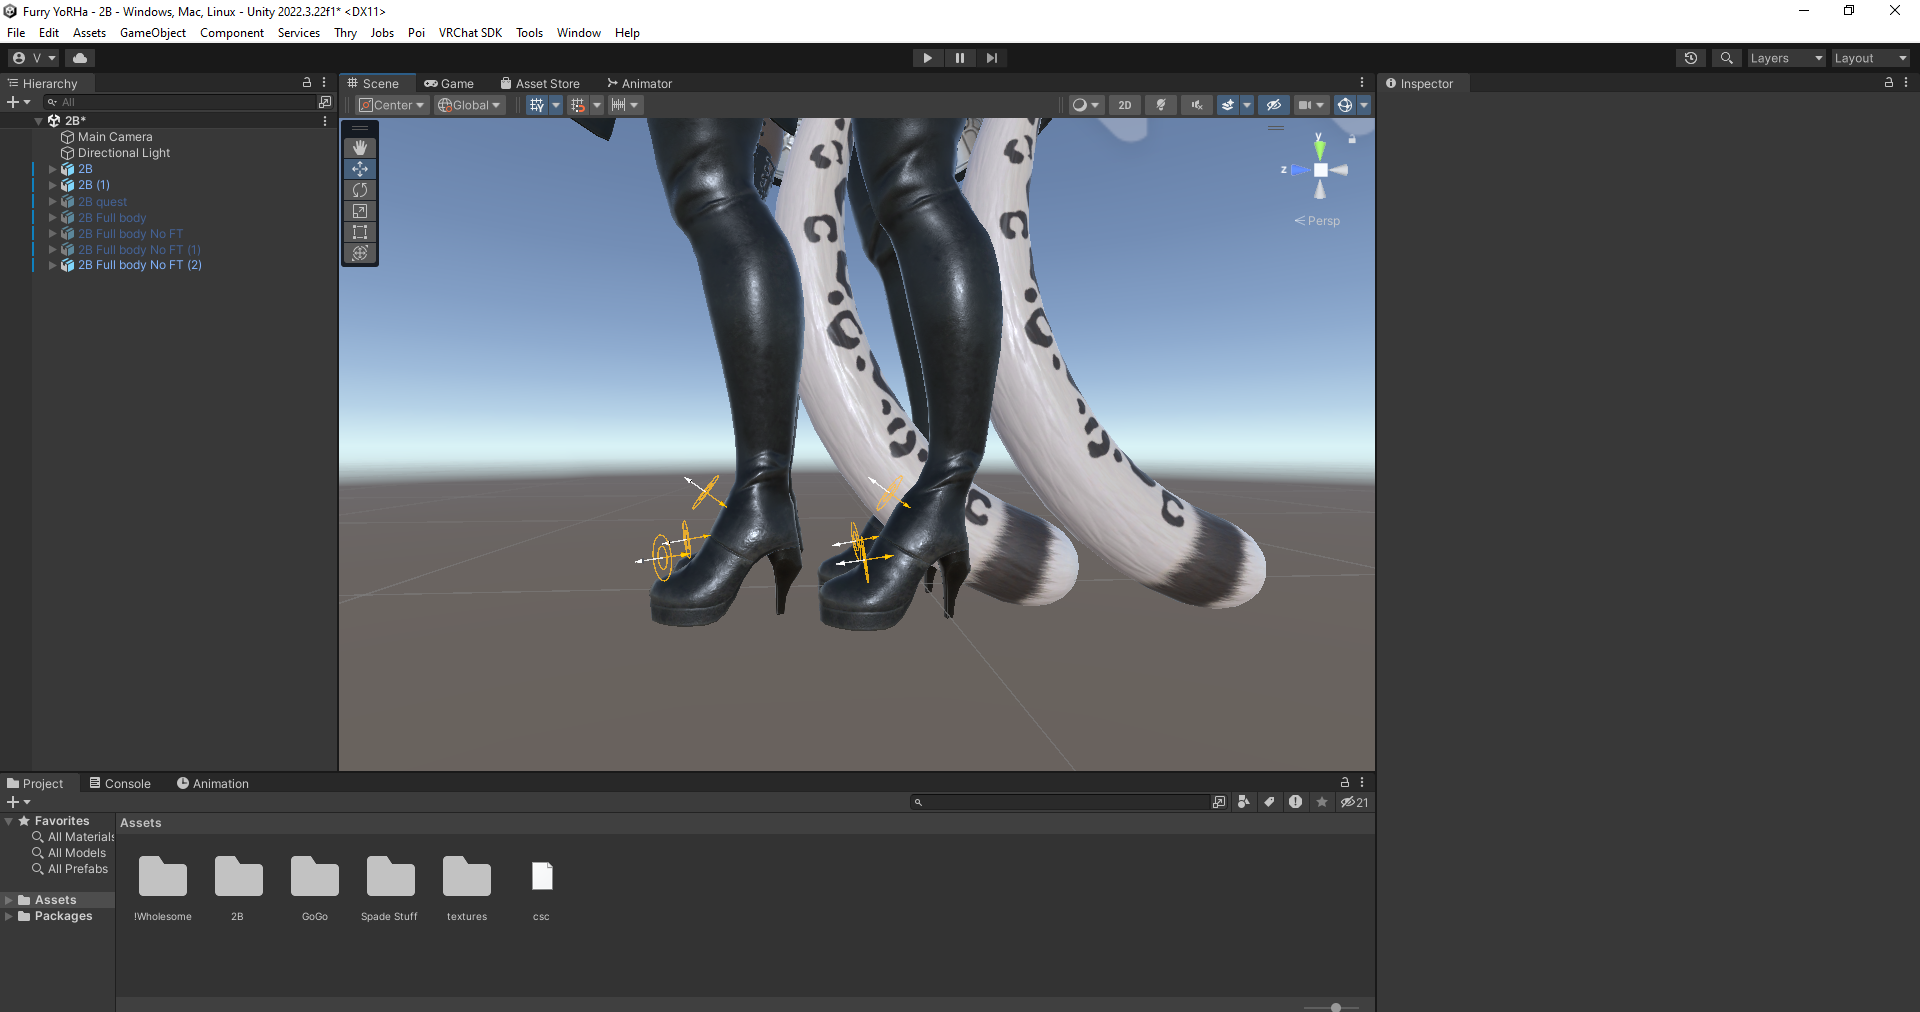Expand the 2B (1) hierarchy object
This screenshot has width=1920, height=1012.
coord(53,185)
